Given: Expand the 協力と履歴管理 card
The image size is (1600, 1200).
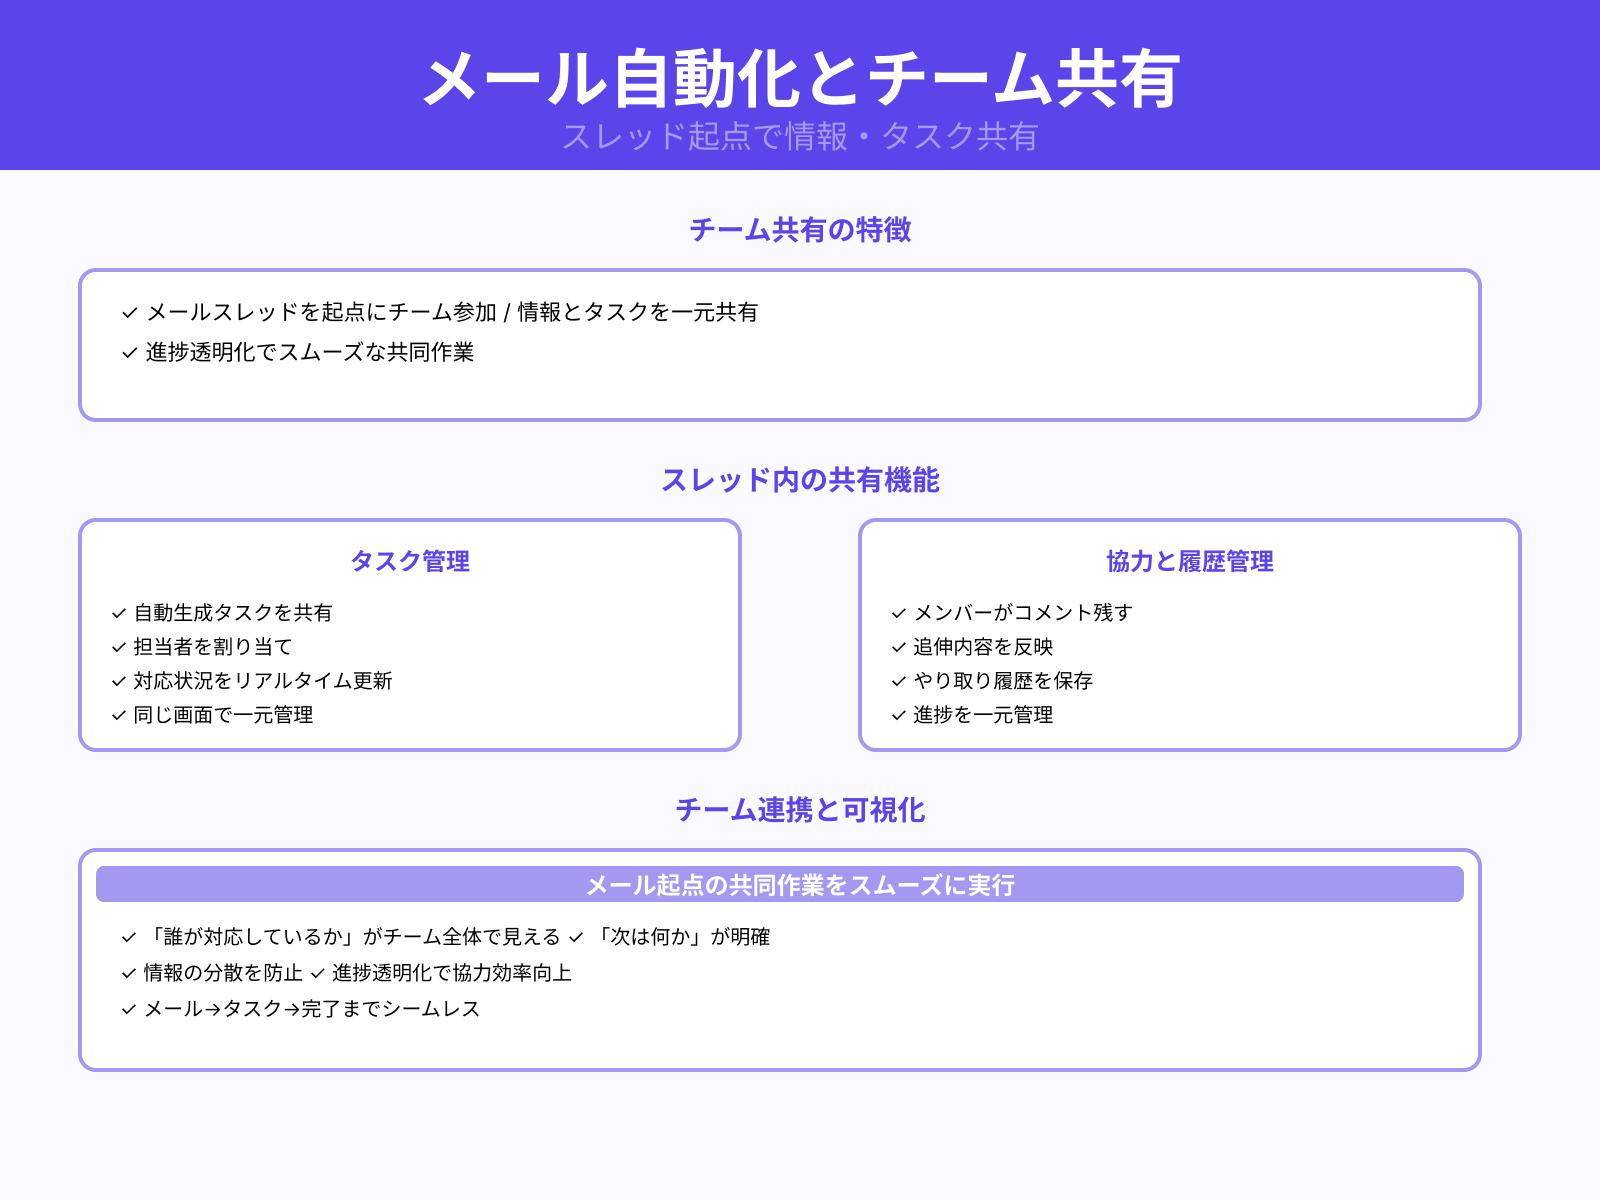Looking at the screenshot, I should pyautogui.click(x=1190, y=562).
